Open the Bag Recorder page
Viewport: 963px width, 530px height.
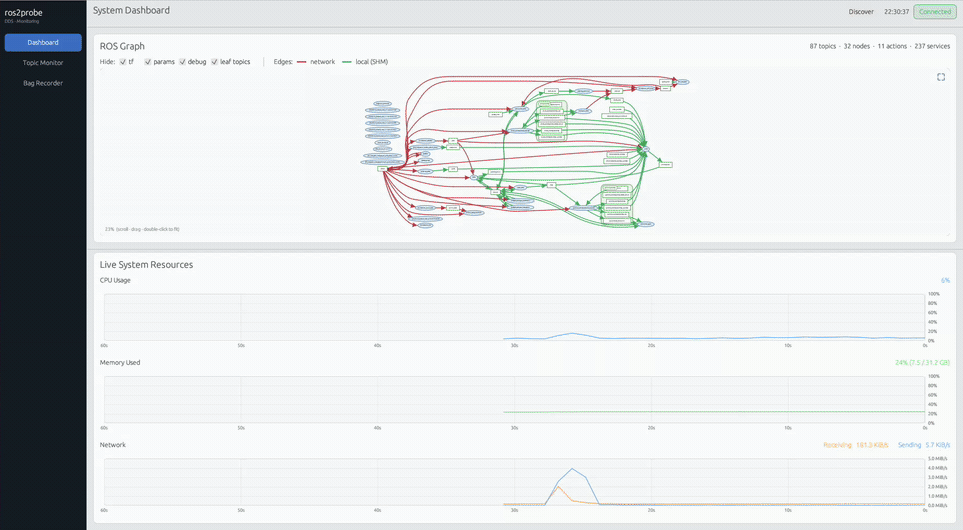tap(43, 83)
